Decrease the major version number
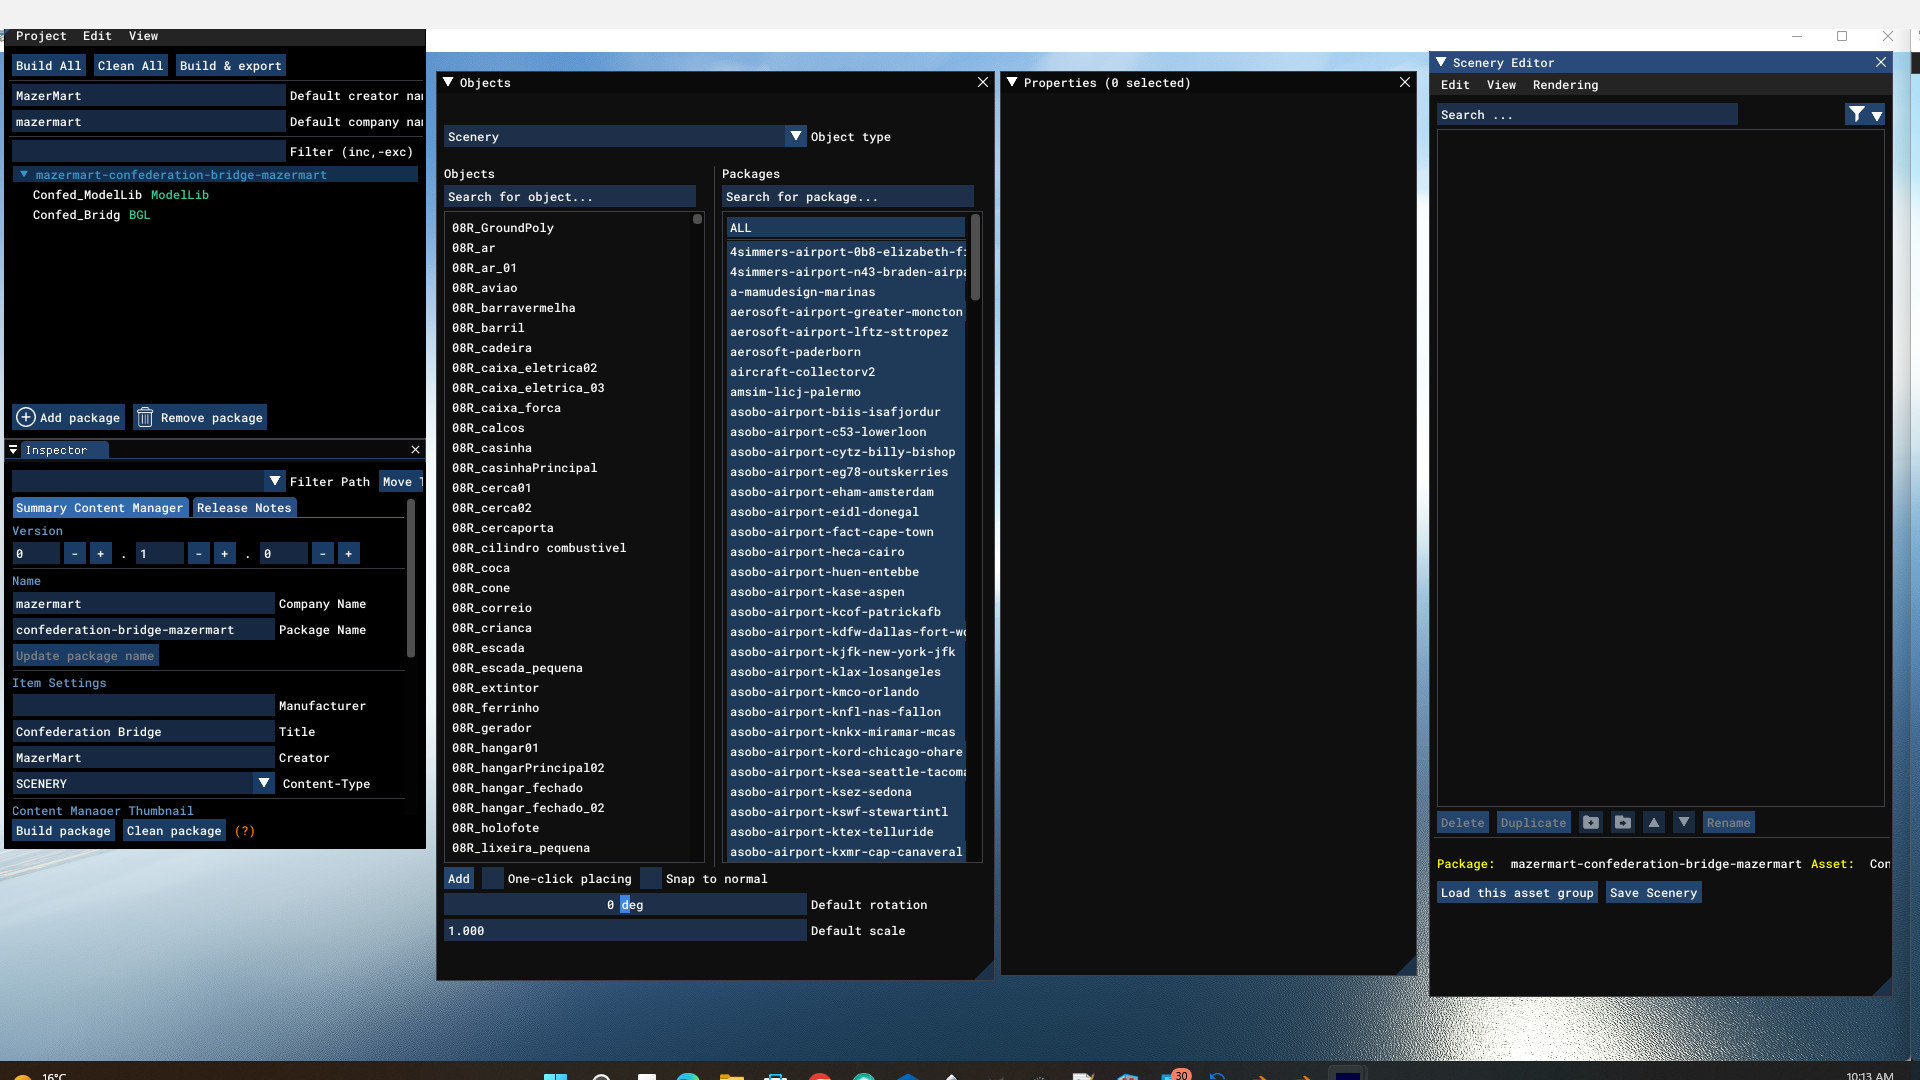 75,554
